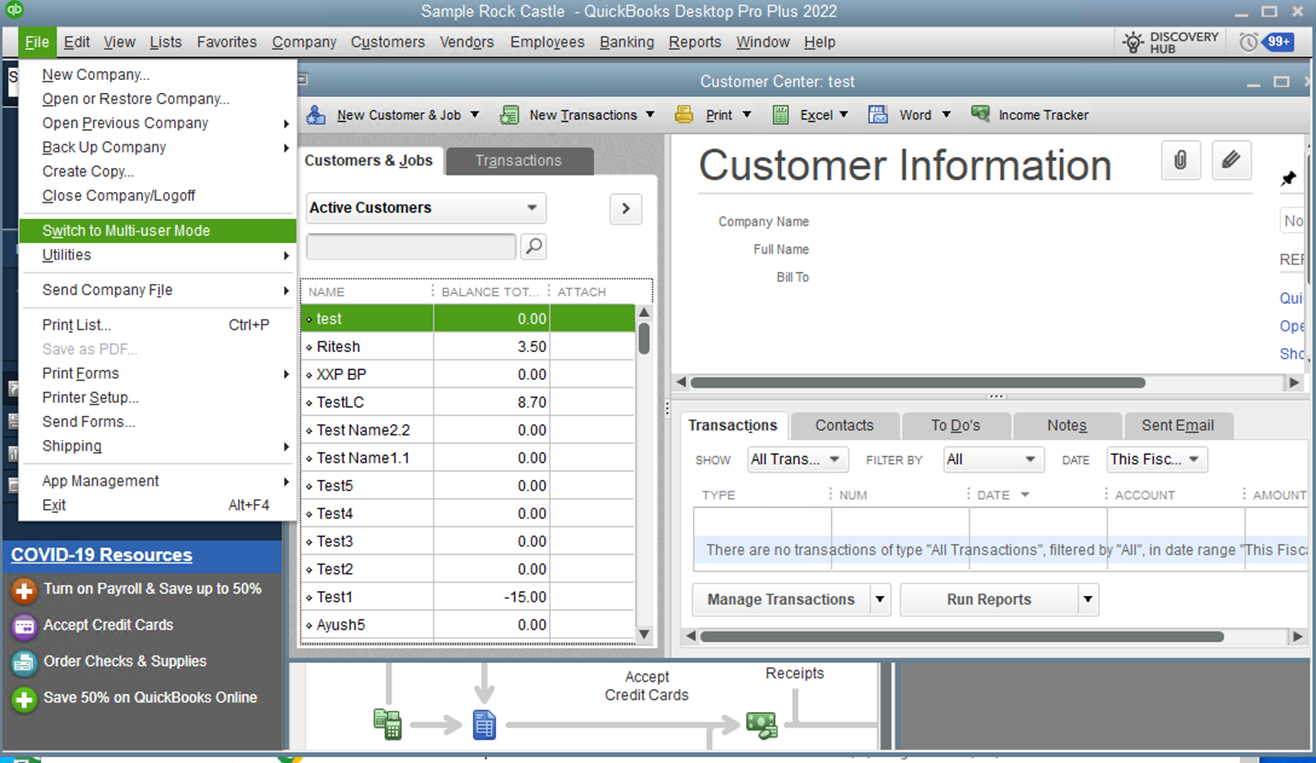
Task: Select customer Test1 with -15.00 balance
Action: point(468,597)
